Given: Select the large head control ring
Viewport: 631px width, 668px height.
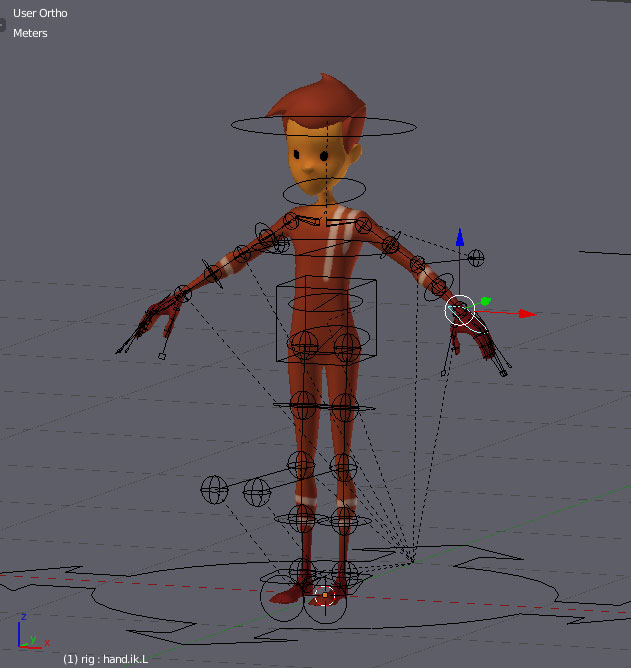Looking at the screenshot, I should point(324,126).
